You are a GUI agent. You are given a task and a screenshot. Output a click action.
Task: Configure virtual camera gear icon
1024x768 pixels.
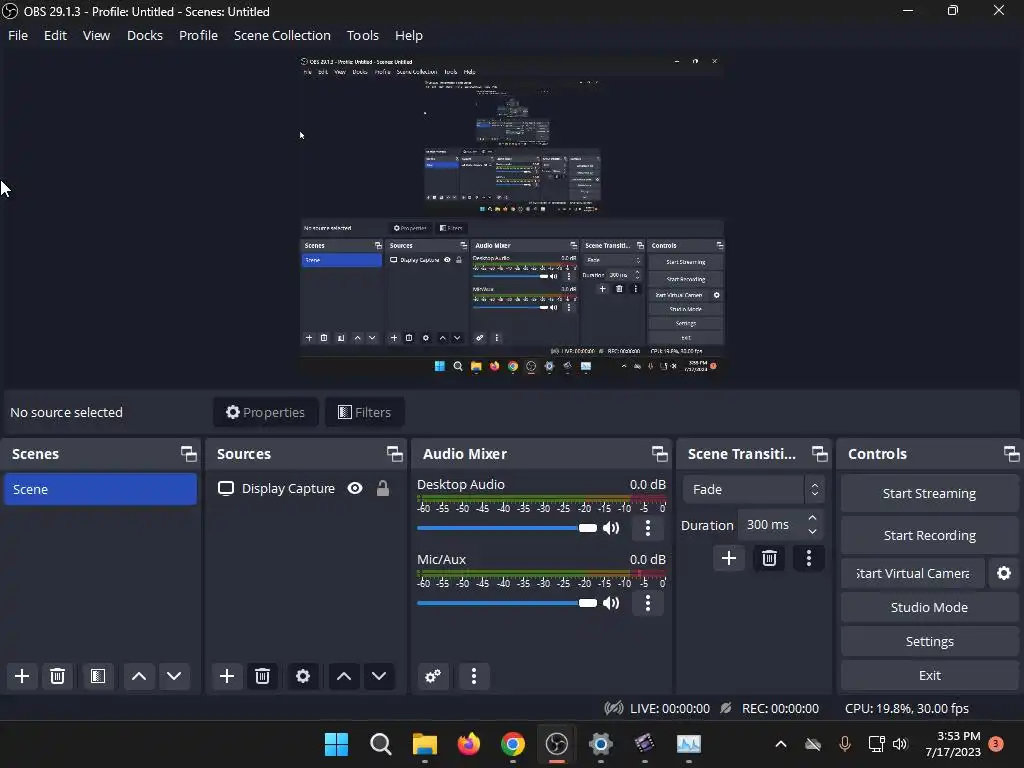[x=1004, y=573]
